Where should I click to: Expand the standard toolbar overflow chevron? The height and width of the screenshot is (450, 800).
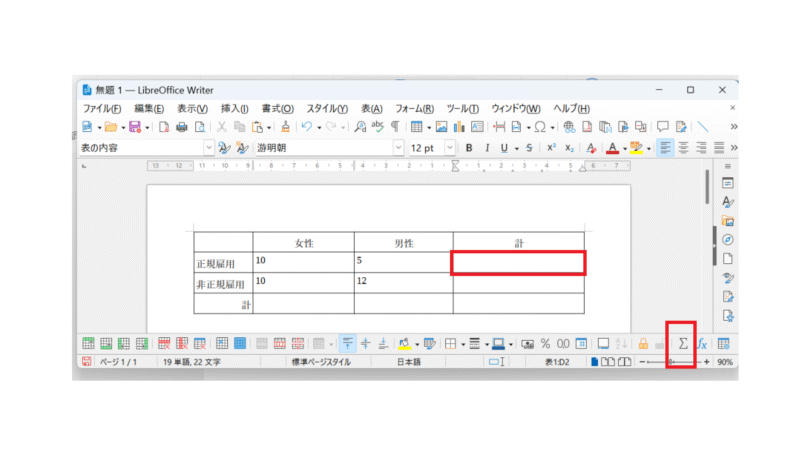(x=734, y=127)
